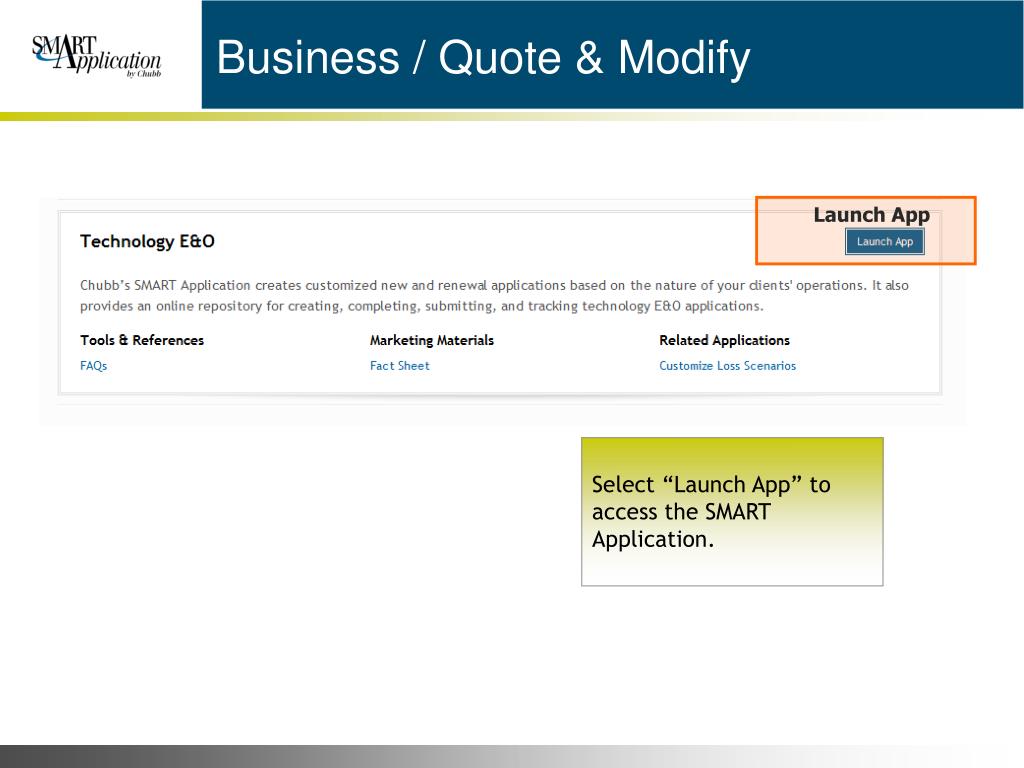Image resolution: width=1024 pixels, height=768 pixels.
Task: Click the 'Select "Launch App" to access' note
Action: [x=732, y=512]
